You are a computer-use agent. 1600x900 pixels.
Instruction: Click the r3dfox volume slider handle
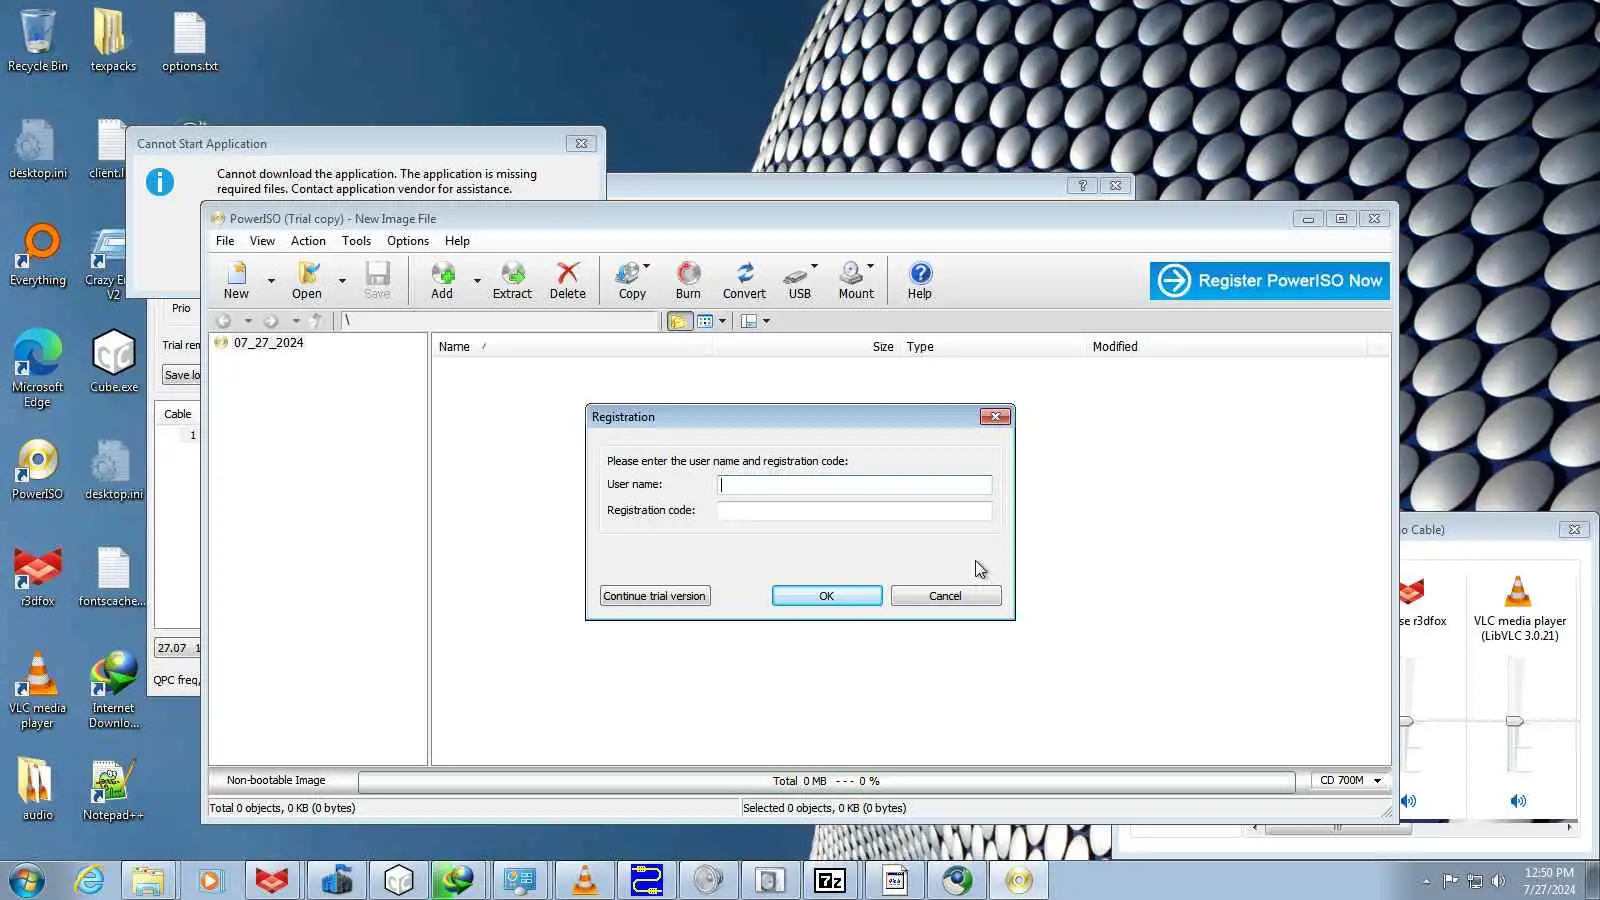[x=1406, y=721]
